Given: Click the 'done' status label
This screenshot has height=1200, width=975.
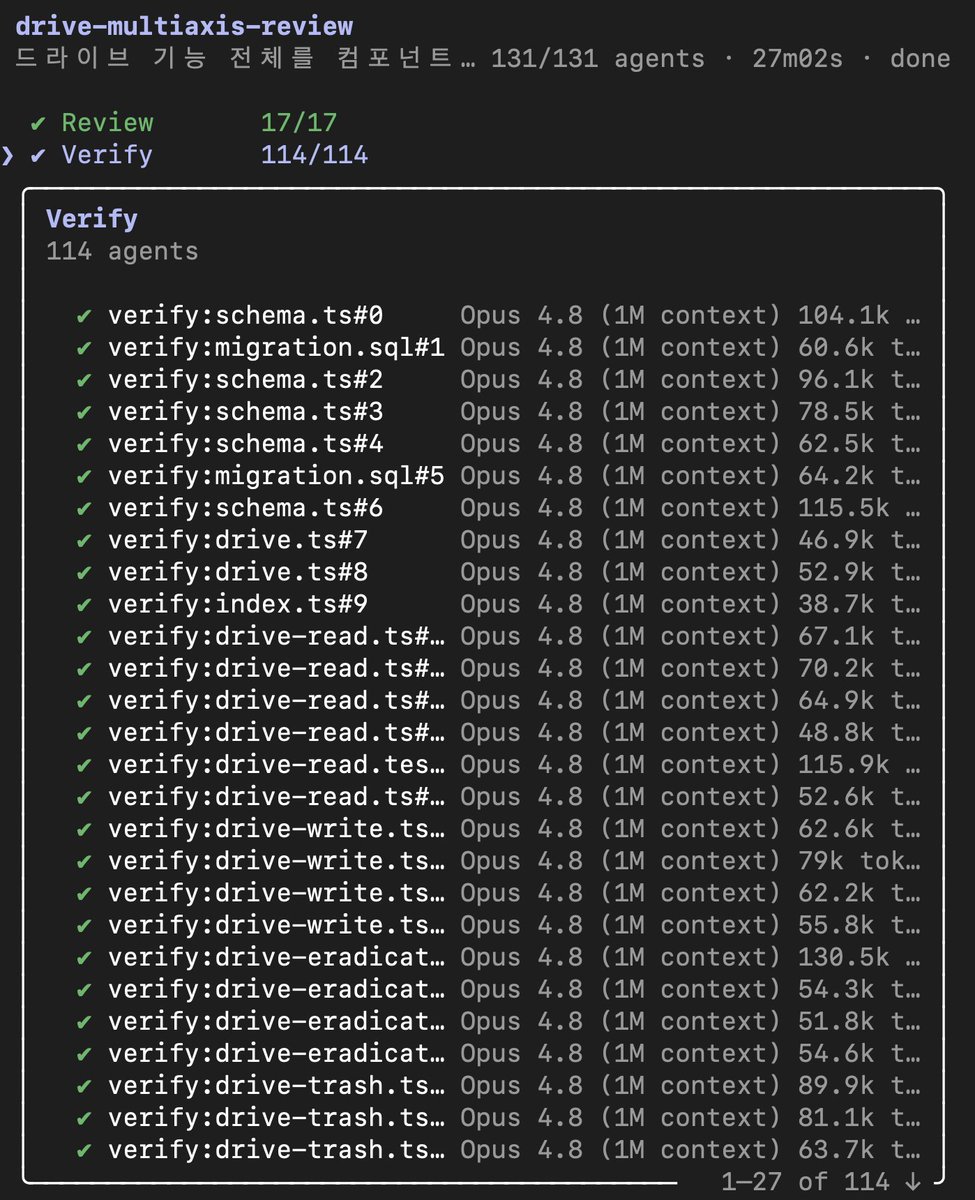Looking at the screenshot, I should 920,58.
